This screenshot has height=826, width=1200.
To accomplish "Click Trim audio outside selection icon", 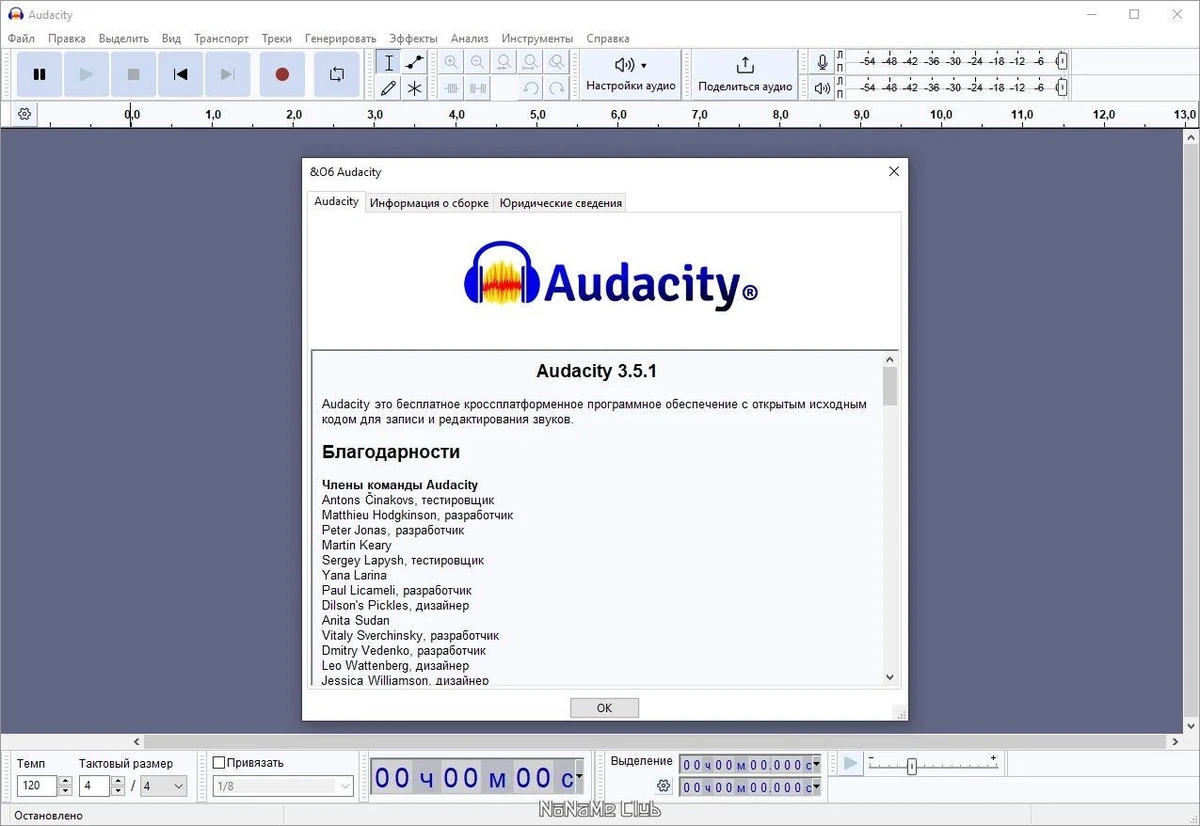I will pos(452,88).
